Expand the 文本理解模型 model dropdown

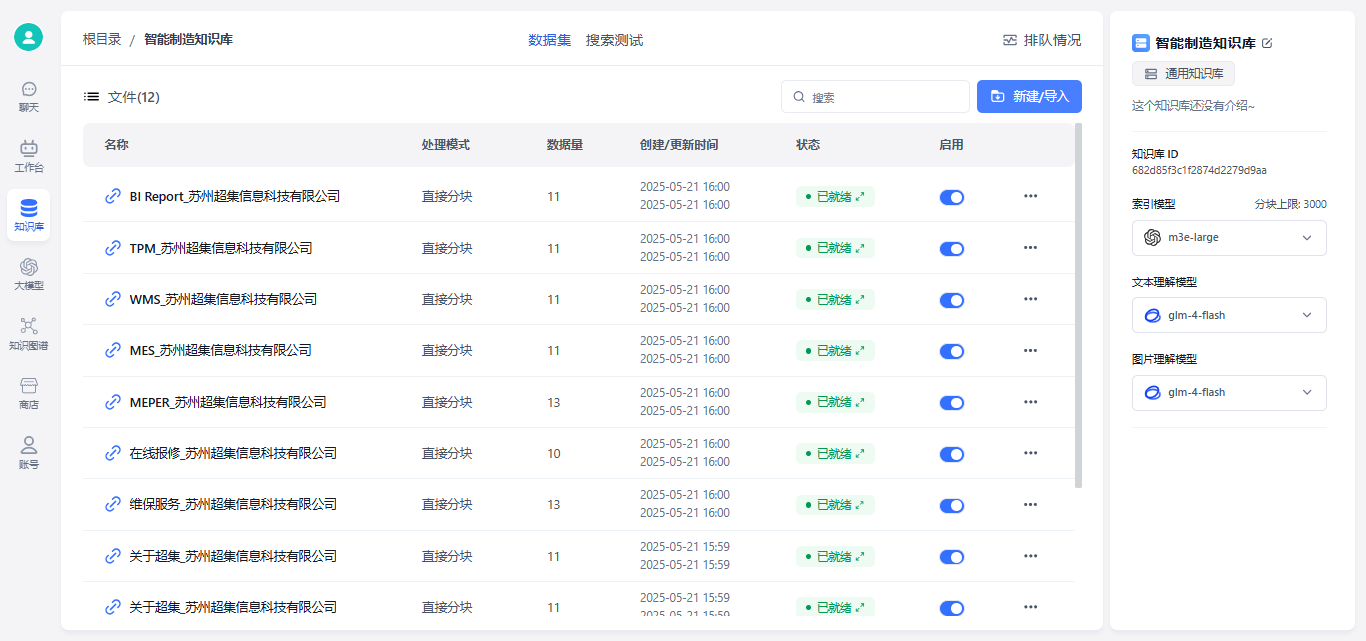coord(1229,315)
